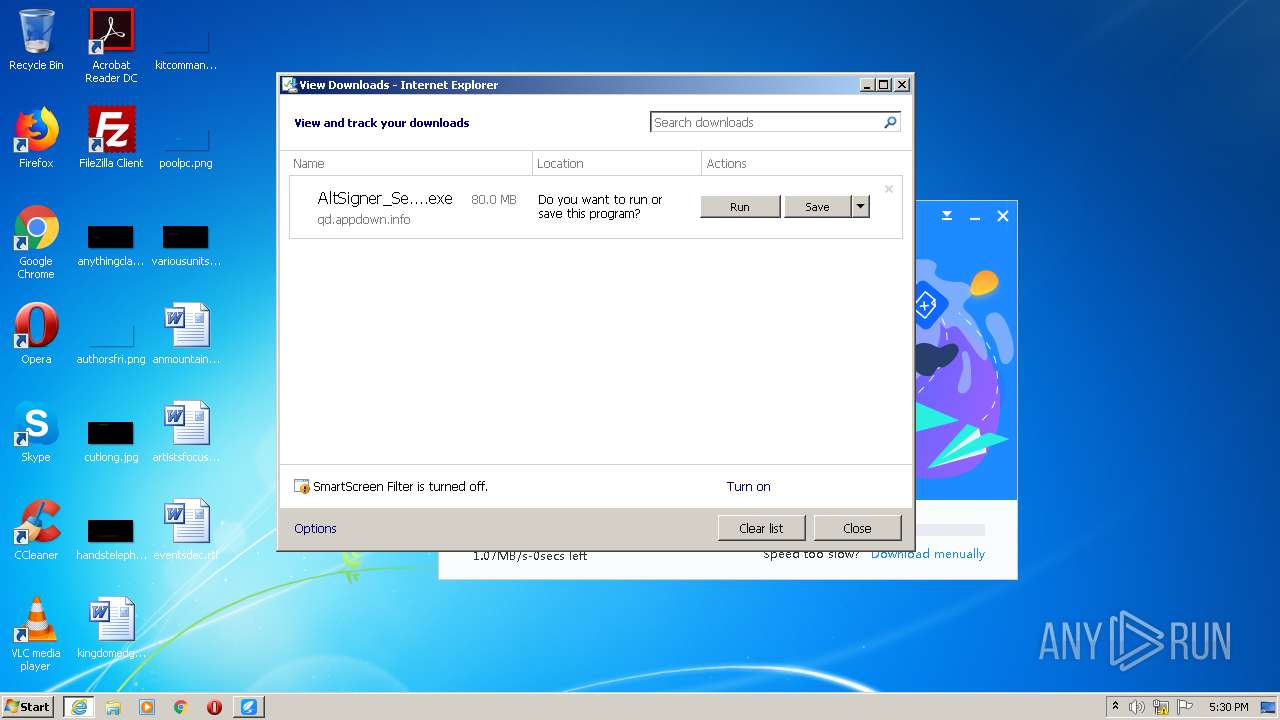The width and height of the screenshot is (1280, 720).
Task: Click Opera icon in taskbar
Action: pyautogui.click(x=214, y=707)
